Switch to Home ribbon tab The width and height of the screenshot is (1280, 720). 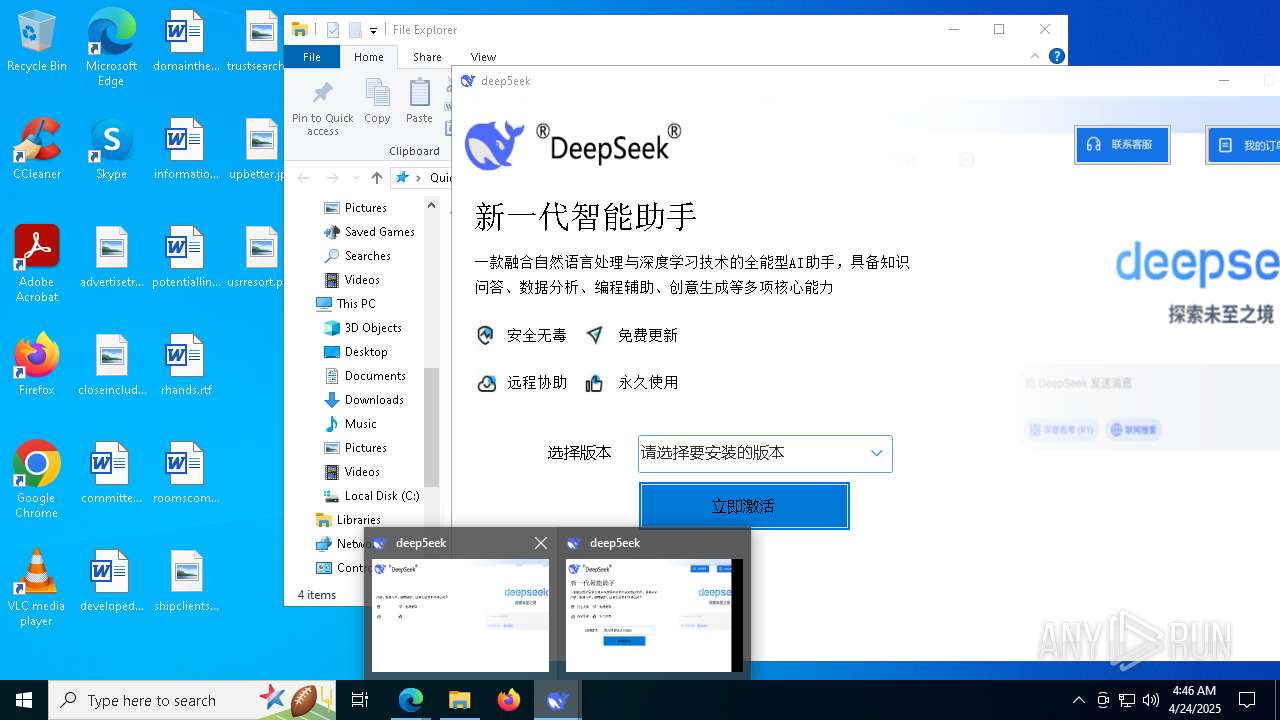(x=368, y=57)
